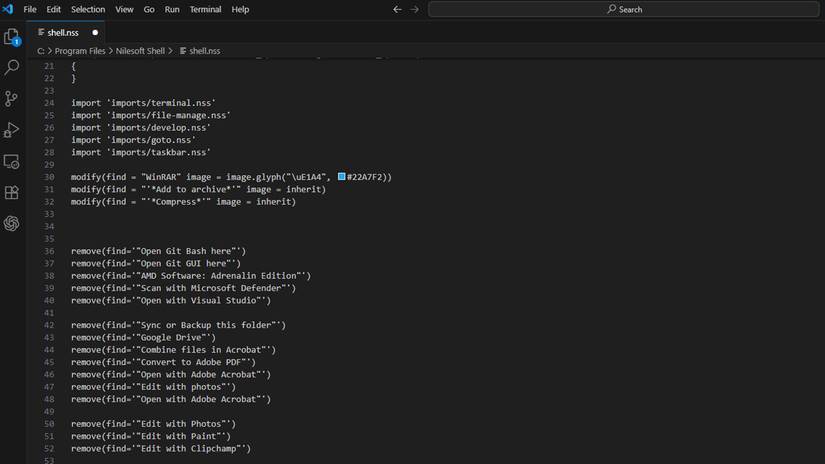Open color picker swatch for #22A7F2
This screenshot has width=825, height=464.
coord(341,177)
